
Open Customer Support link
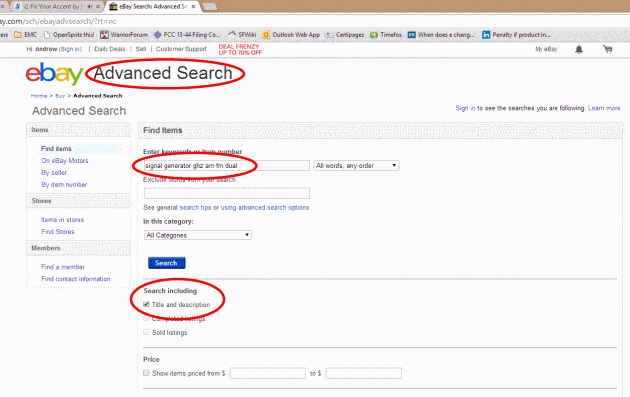click(x=181, y=49)
